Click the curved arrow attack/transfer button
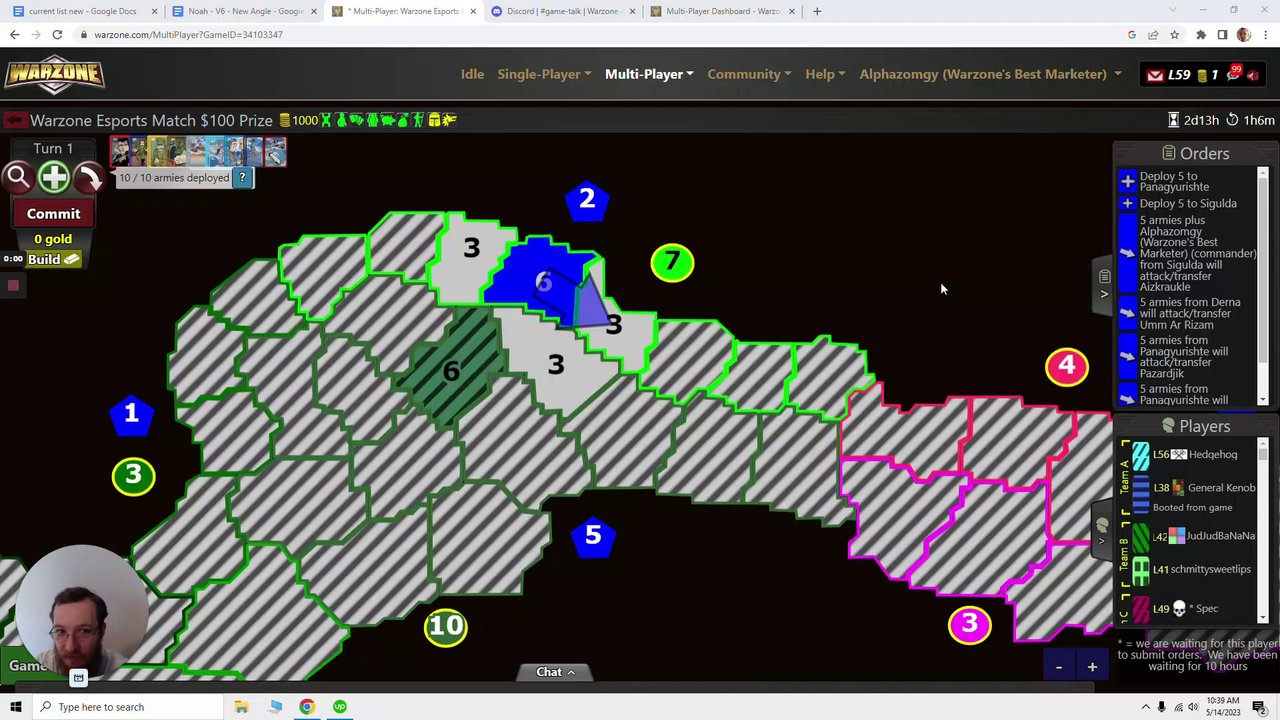Image resolution: width=1280 pixels, height=720 pixels. (89, 178)
